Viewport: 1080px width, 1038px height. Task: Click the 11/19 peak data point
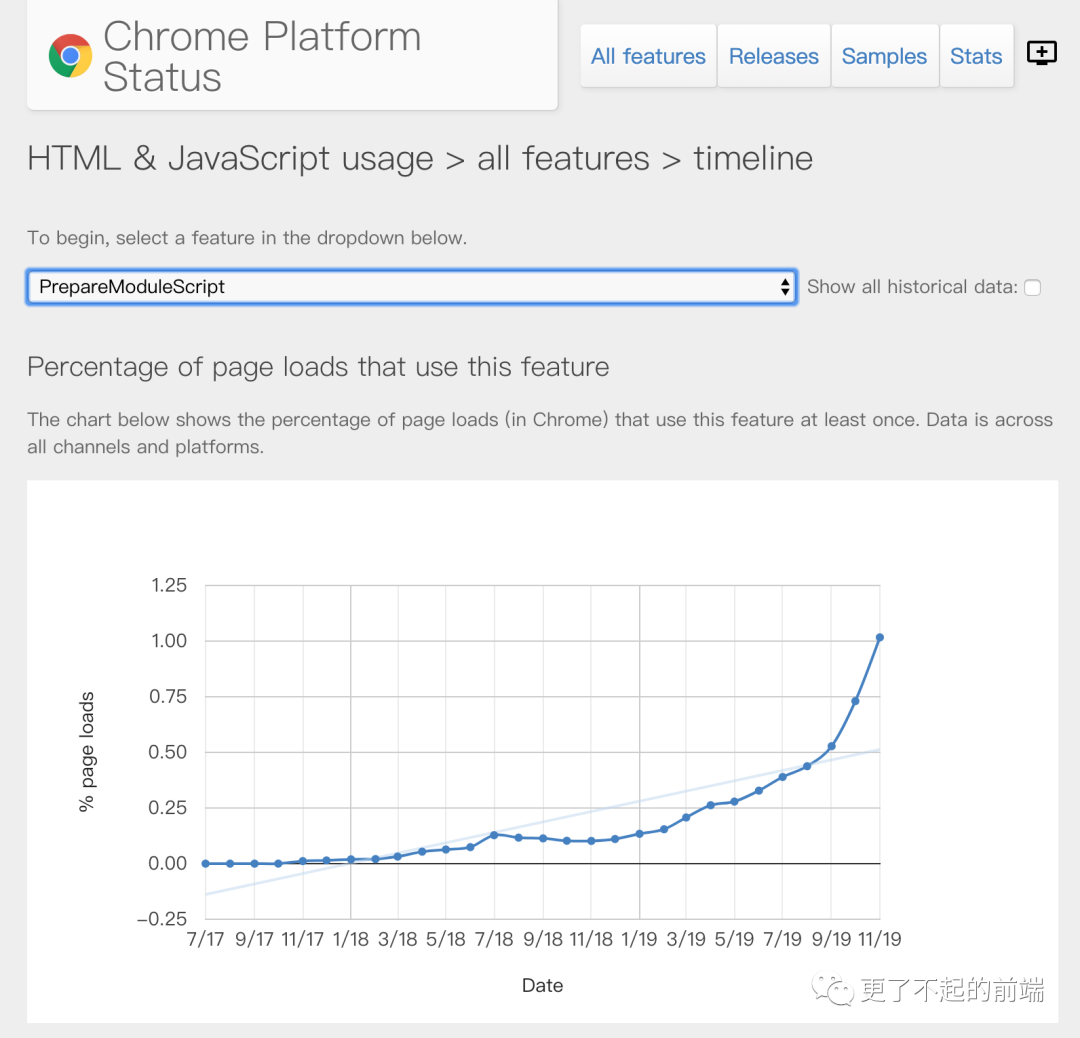click(x=880, y=638)
